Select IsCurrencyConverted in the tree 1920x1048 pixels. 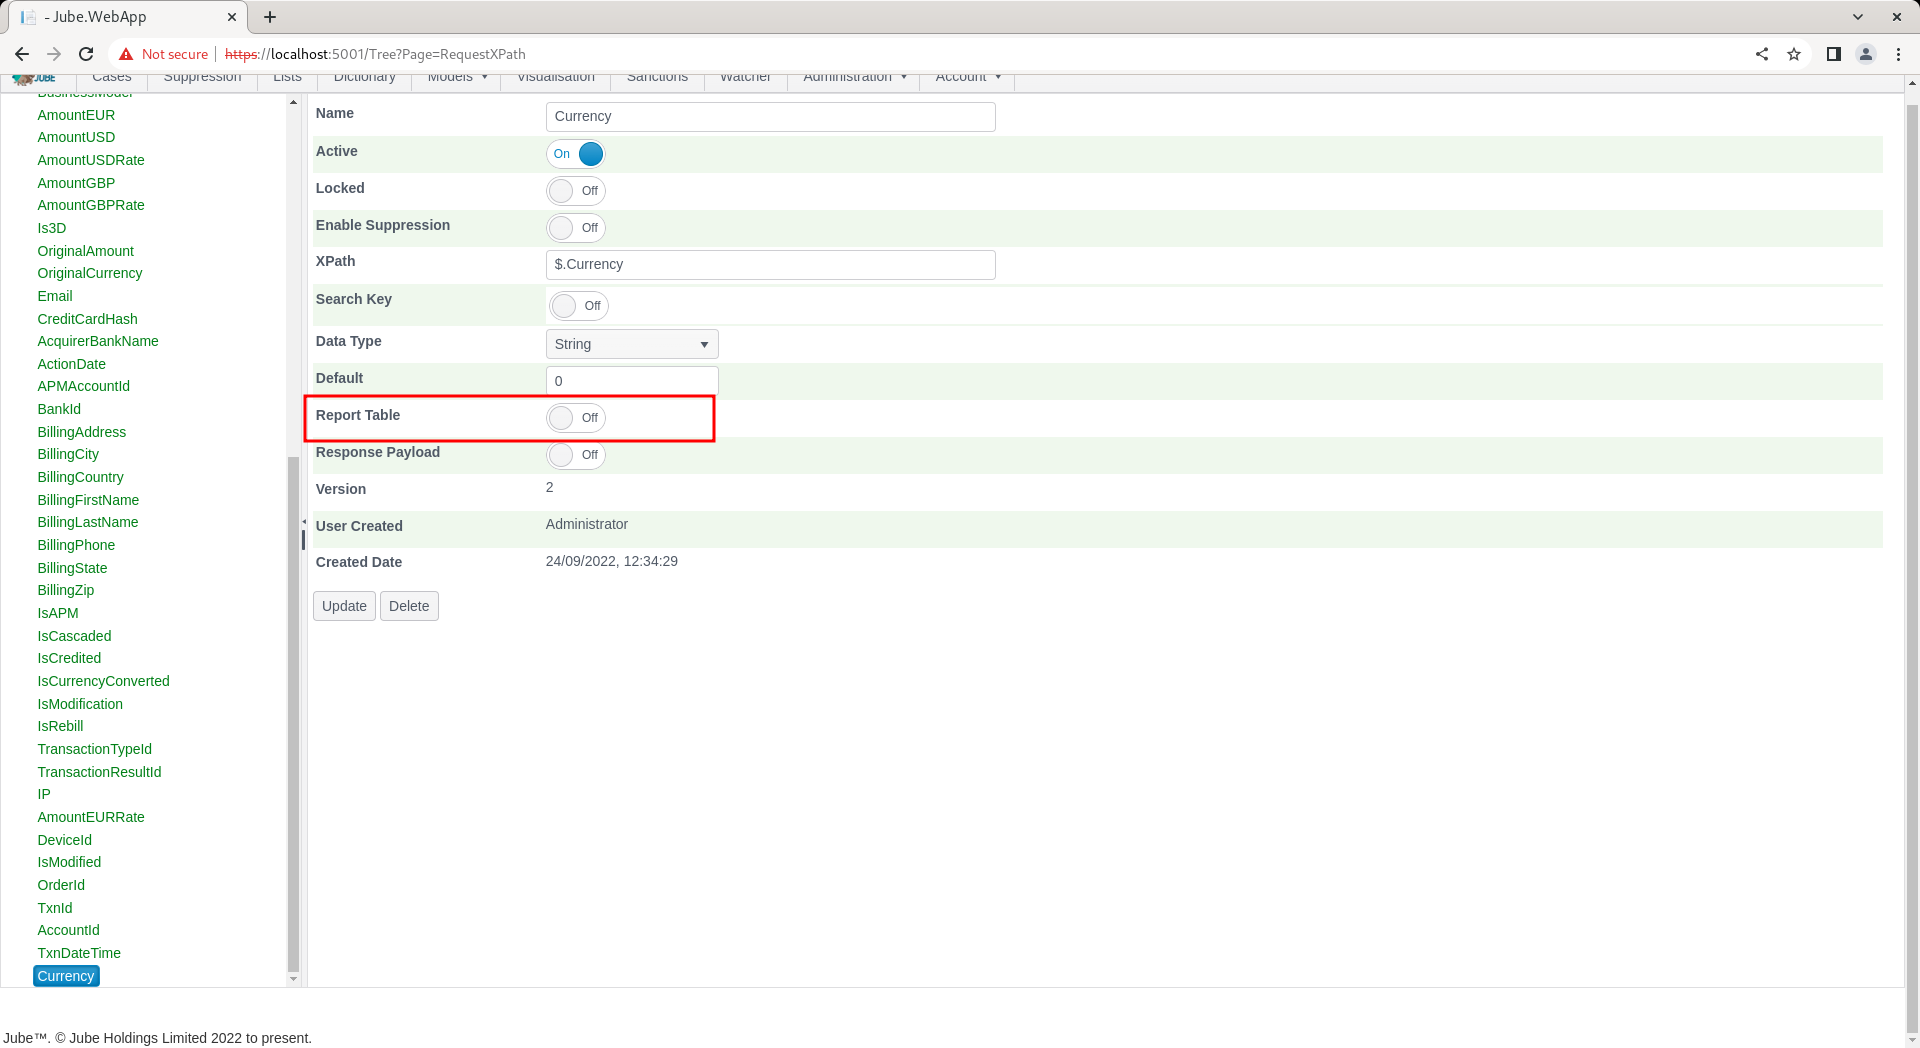pos(104,681)
